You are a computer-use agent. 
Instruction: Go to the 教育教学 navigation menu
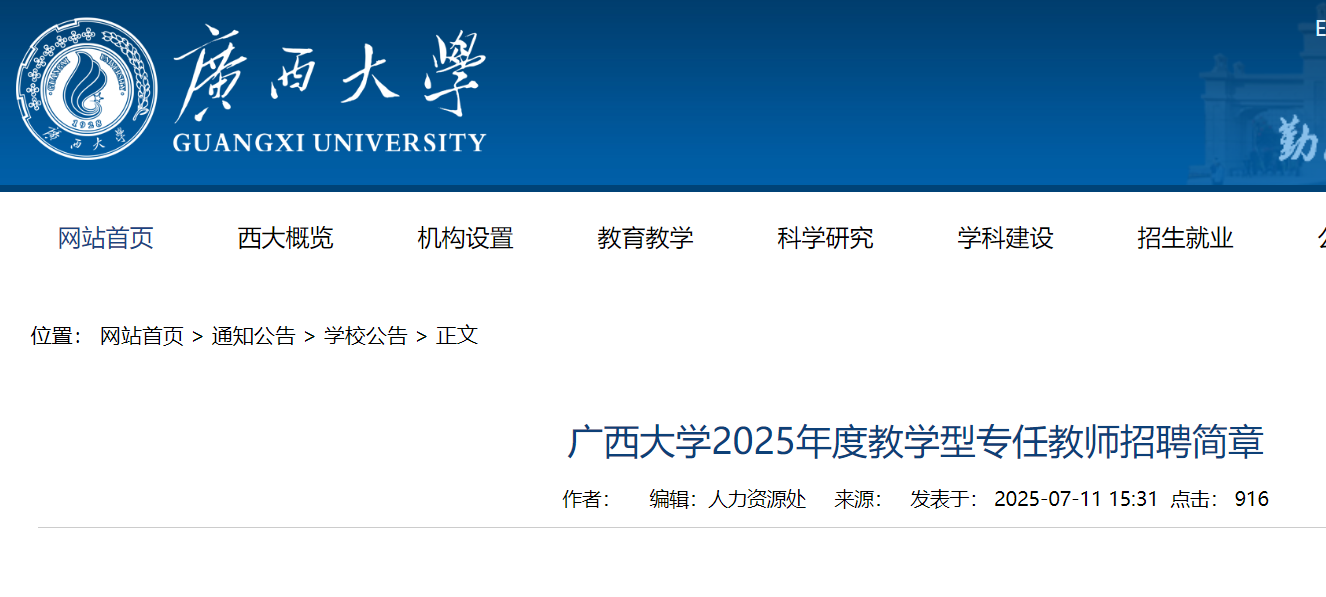pos(646,238)
